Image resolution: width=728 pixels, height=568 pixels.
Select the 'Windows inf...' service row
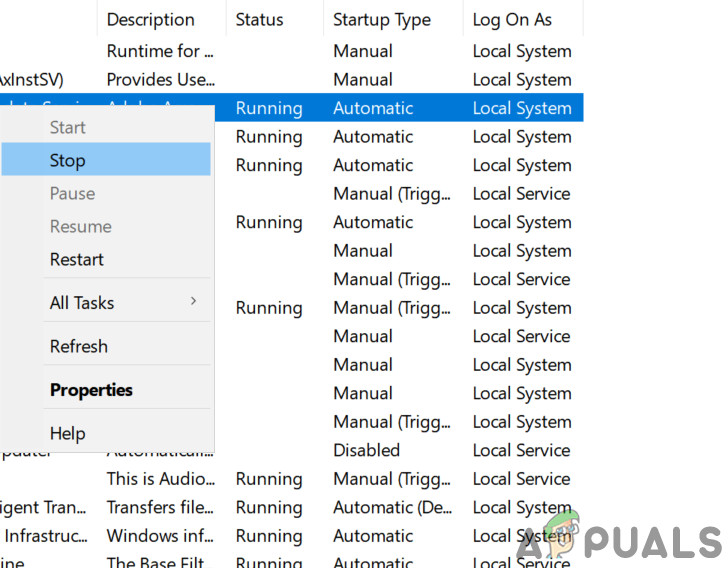click(160, 536)
